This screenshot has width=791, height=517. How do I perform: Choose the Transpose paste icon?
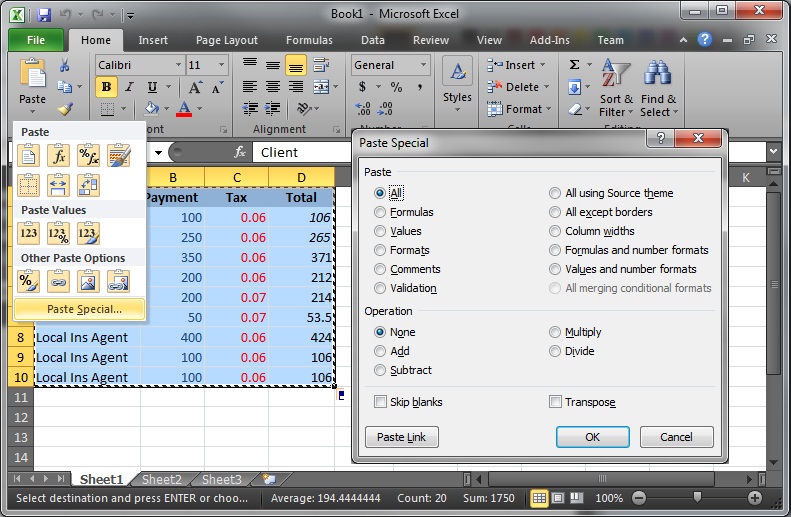[88, 185]
